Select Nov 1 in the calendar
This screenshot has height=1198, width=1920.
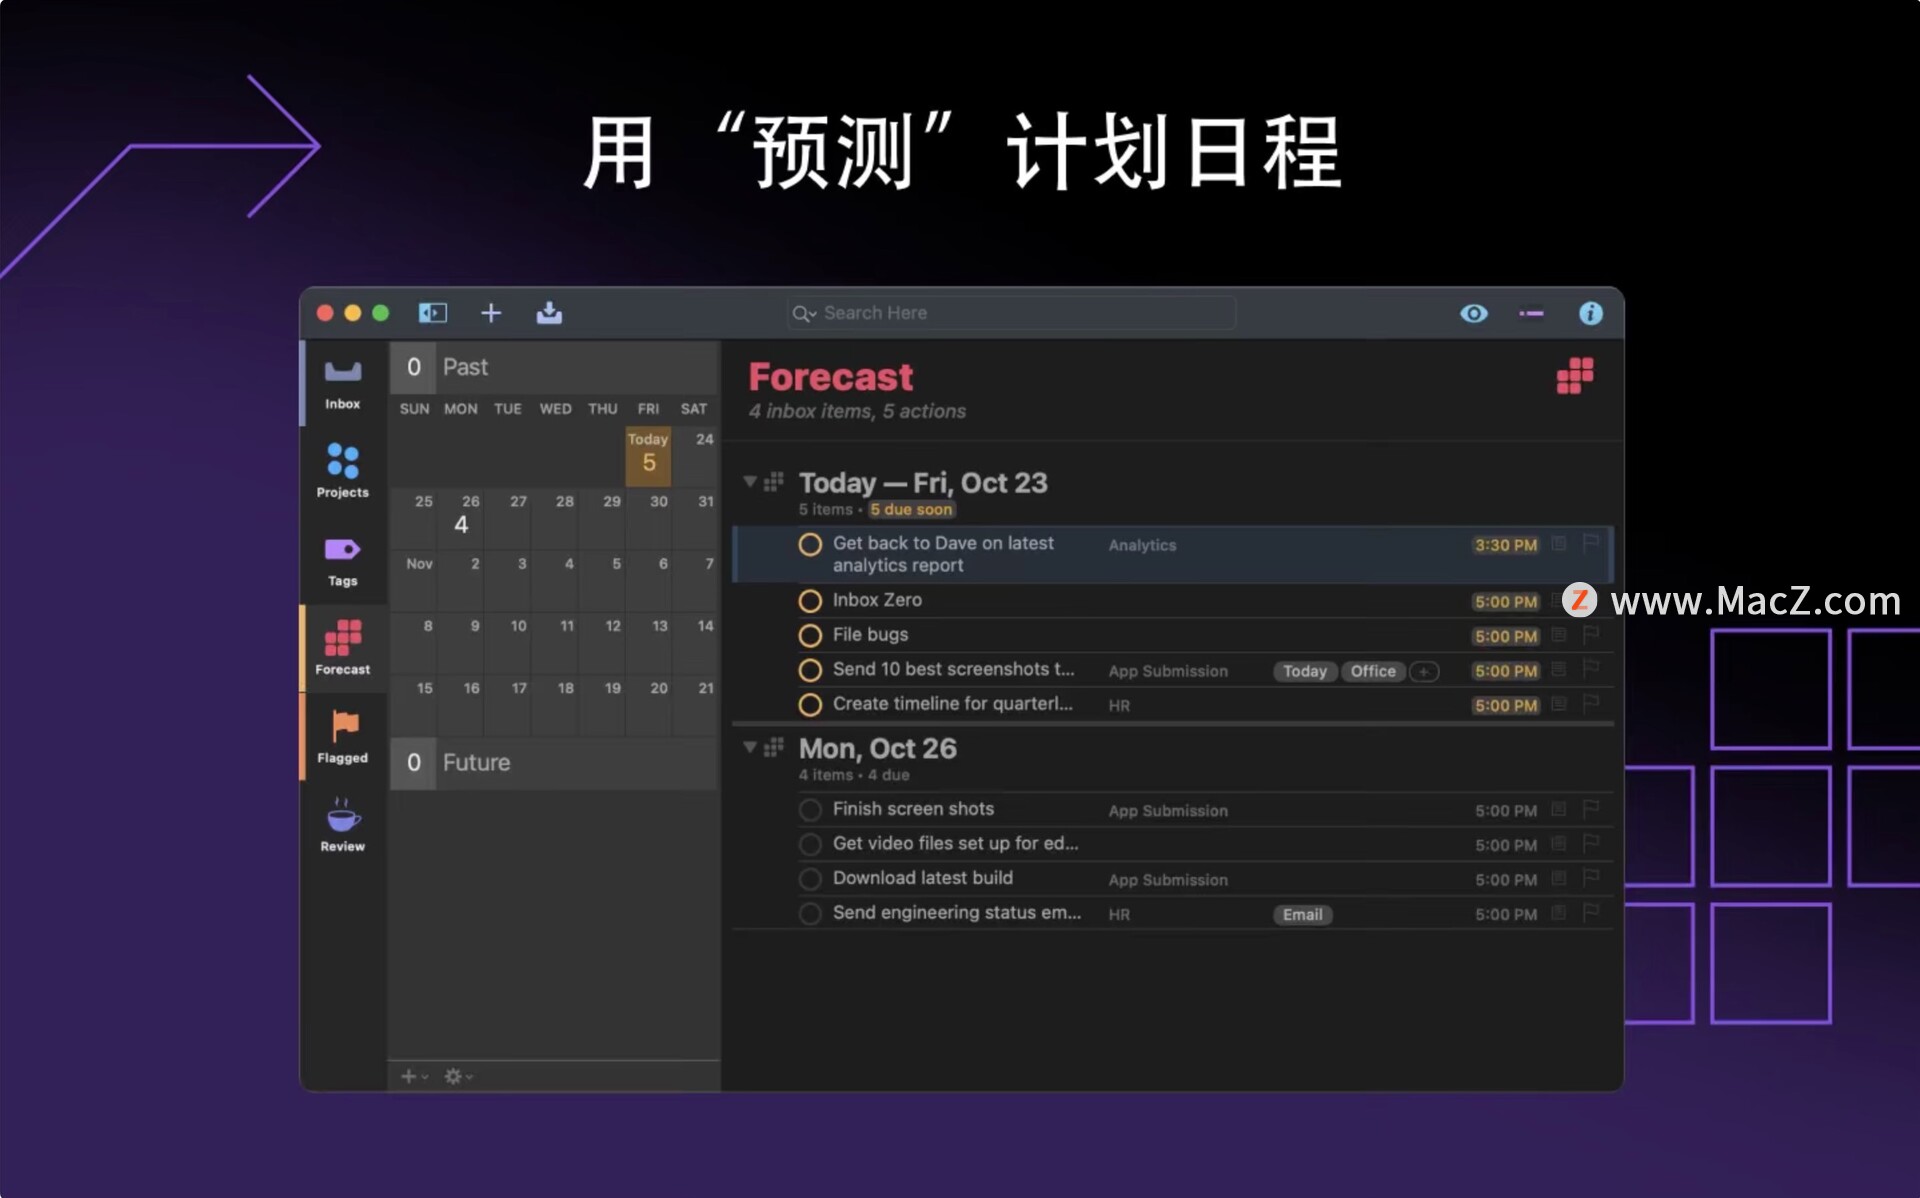[414, 579]
